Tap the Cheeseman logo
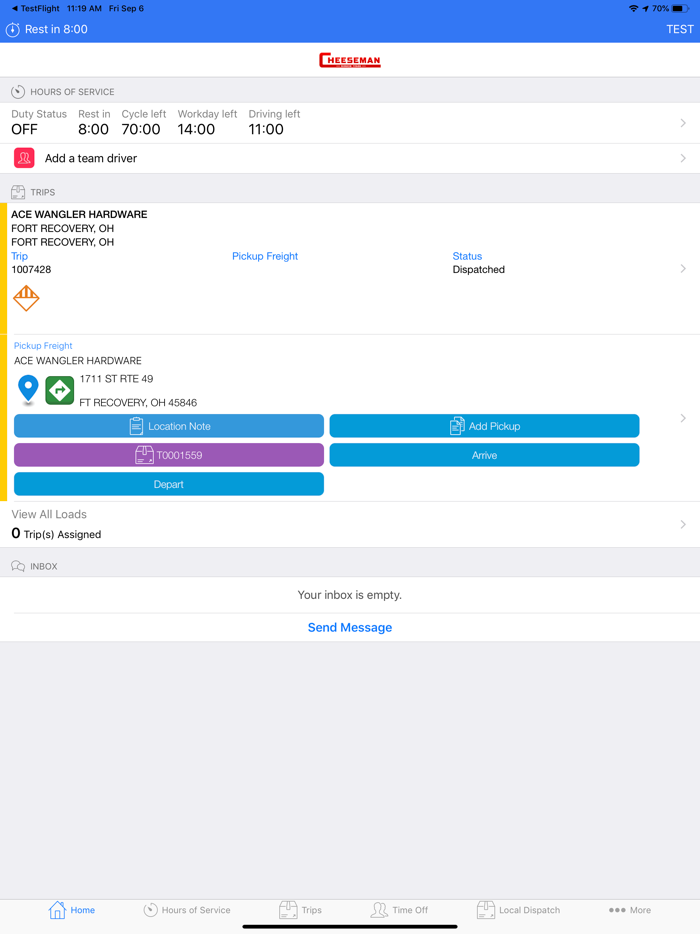Viewport: 700px width, 934px height. pyautogui.click(x=350, y=60)
